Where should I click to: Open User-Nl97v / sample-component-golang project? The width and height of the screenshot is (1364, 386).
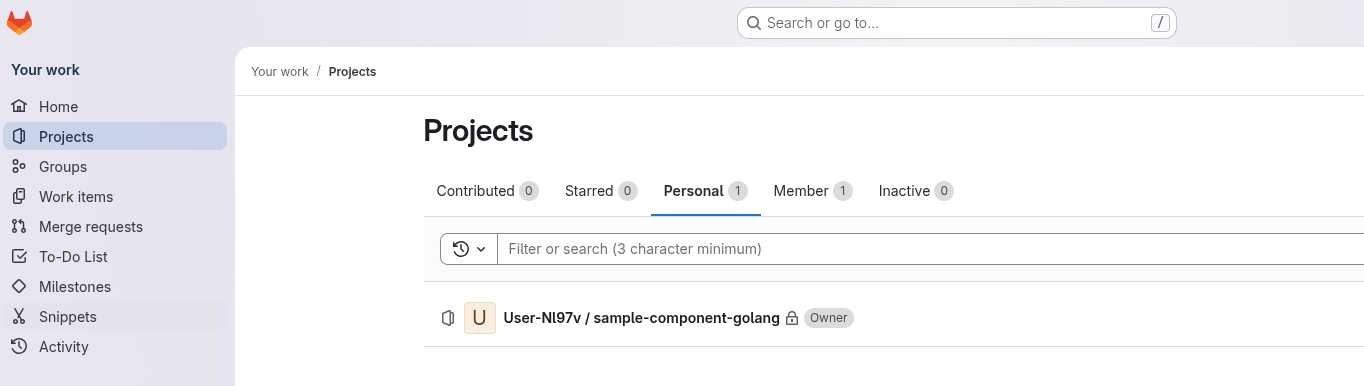pyautogui.click(x=641, y=318)
